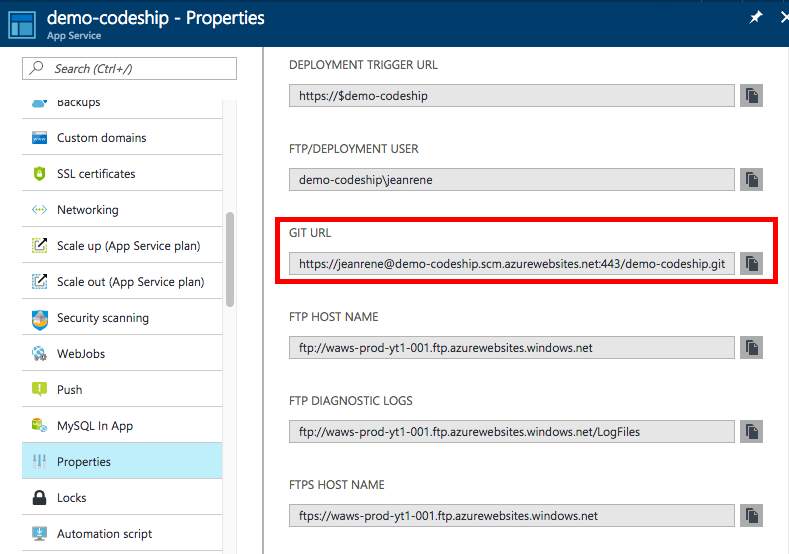Click the FTP Host Name field
789x554 pixels.
(512, 348)
